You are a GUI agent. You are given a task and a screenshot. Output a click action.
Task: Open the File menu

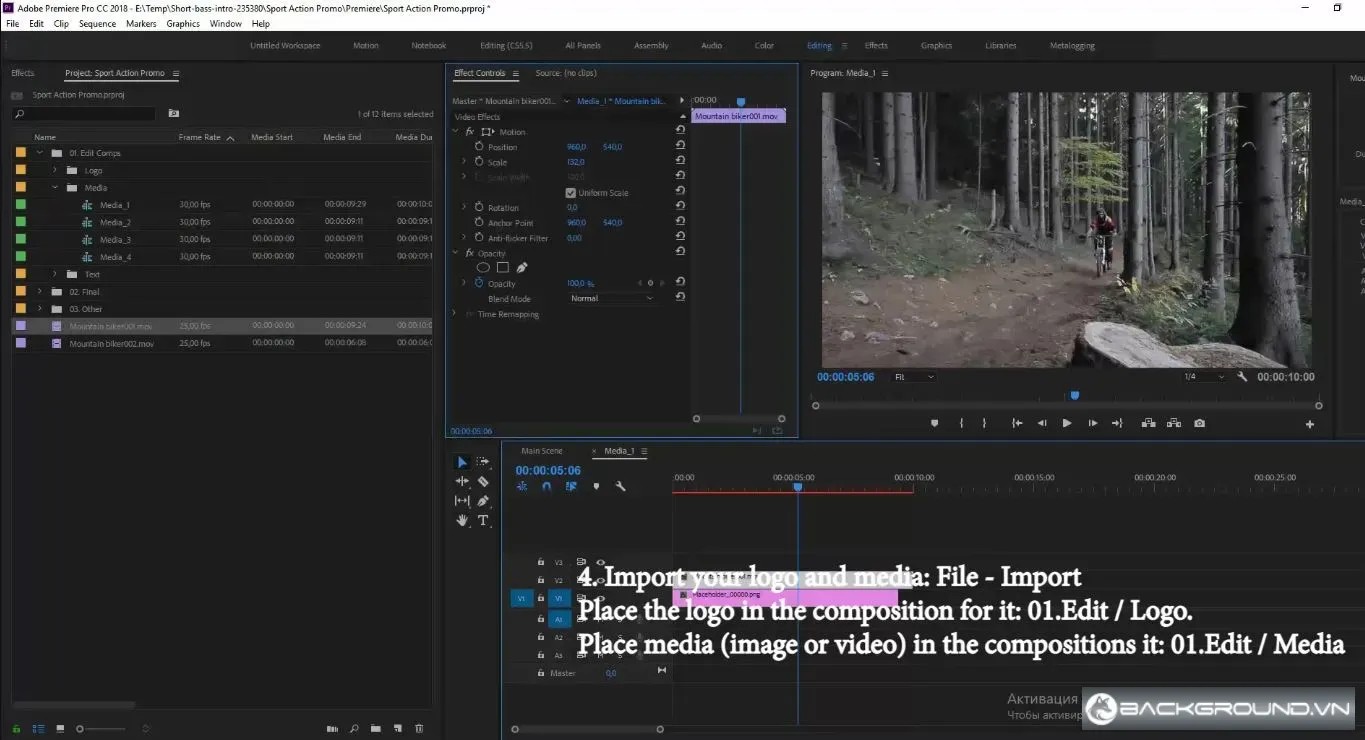(x=13, y=23)
